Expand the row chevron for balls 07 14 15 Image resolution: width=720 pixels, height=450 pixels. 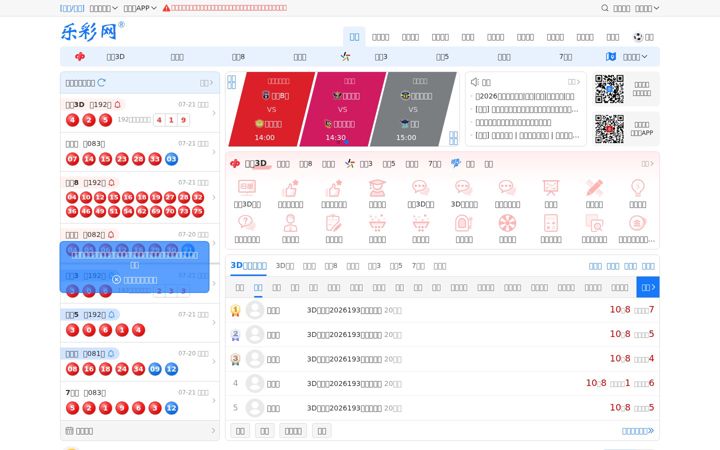[x=214, y=152]
